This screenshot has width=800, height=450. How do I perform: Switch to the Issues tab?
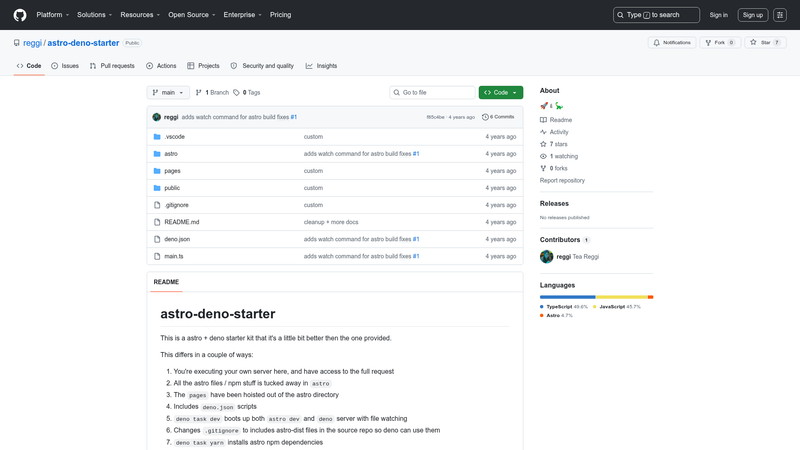pos(65,66)
